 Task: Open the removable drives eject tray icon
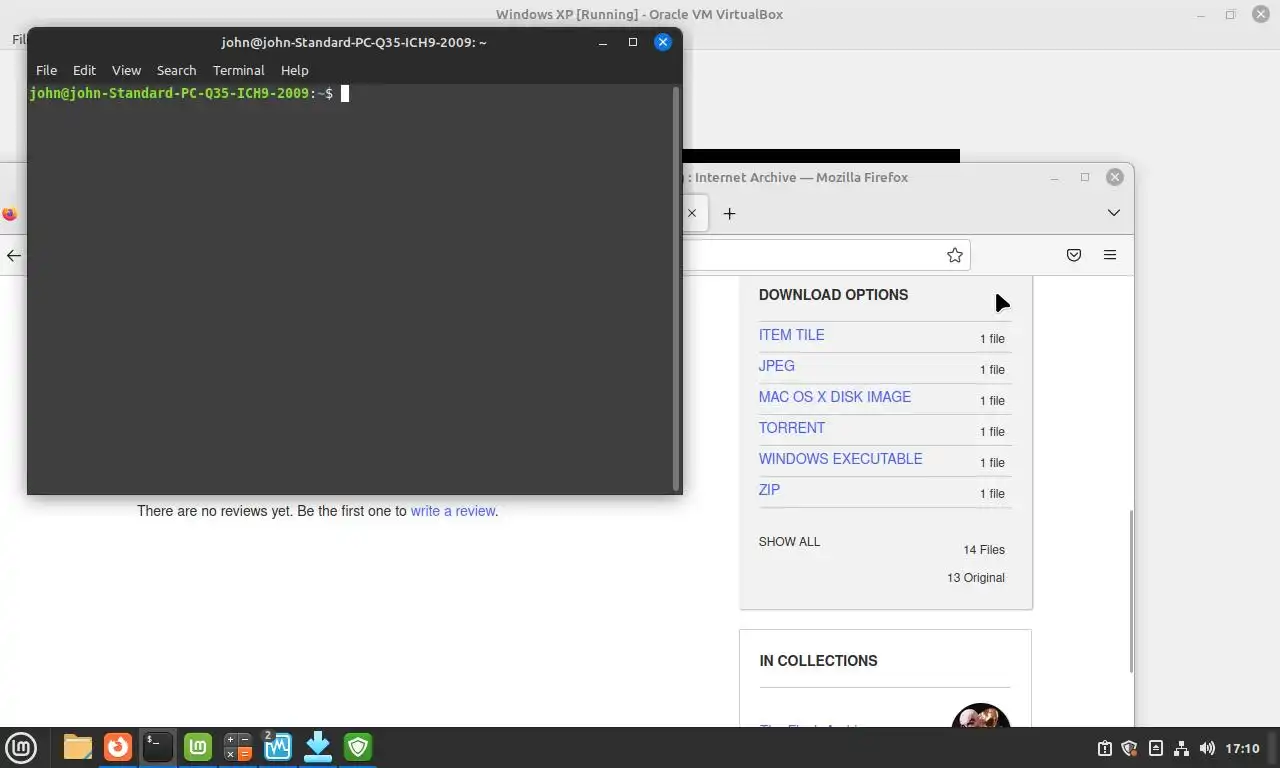1156,748
